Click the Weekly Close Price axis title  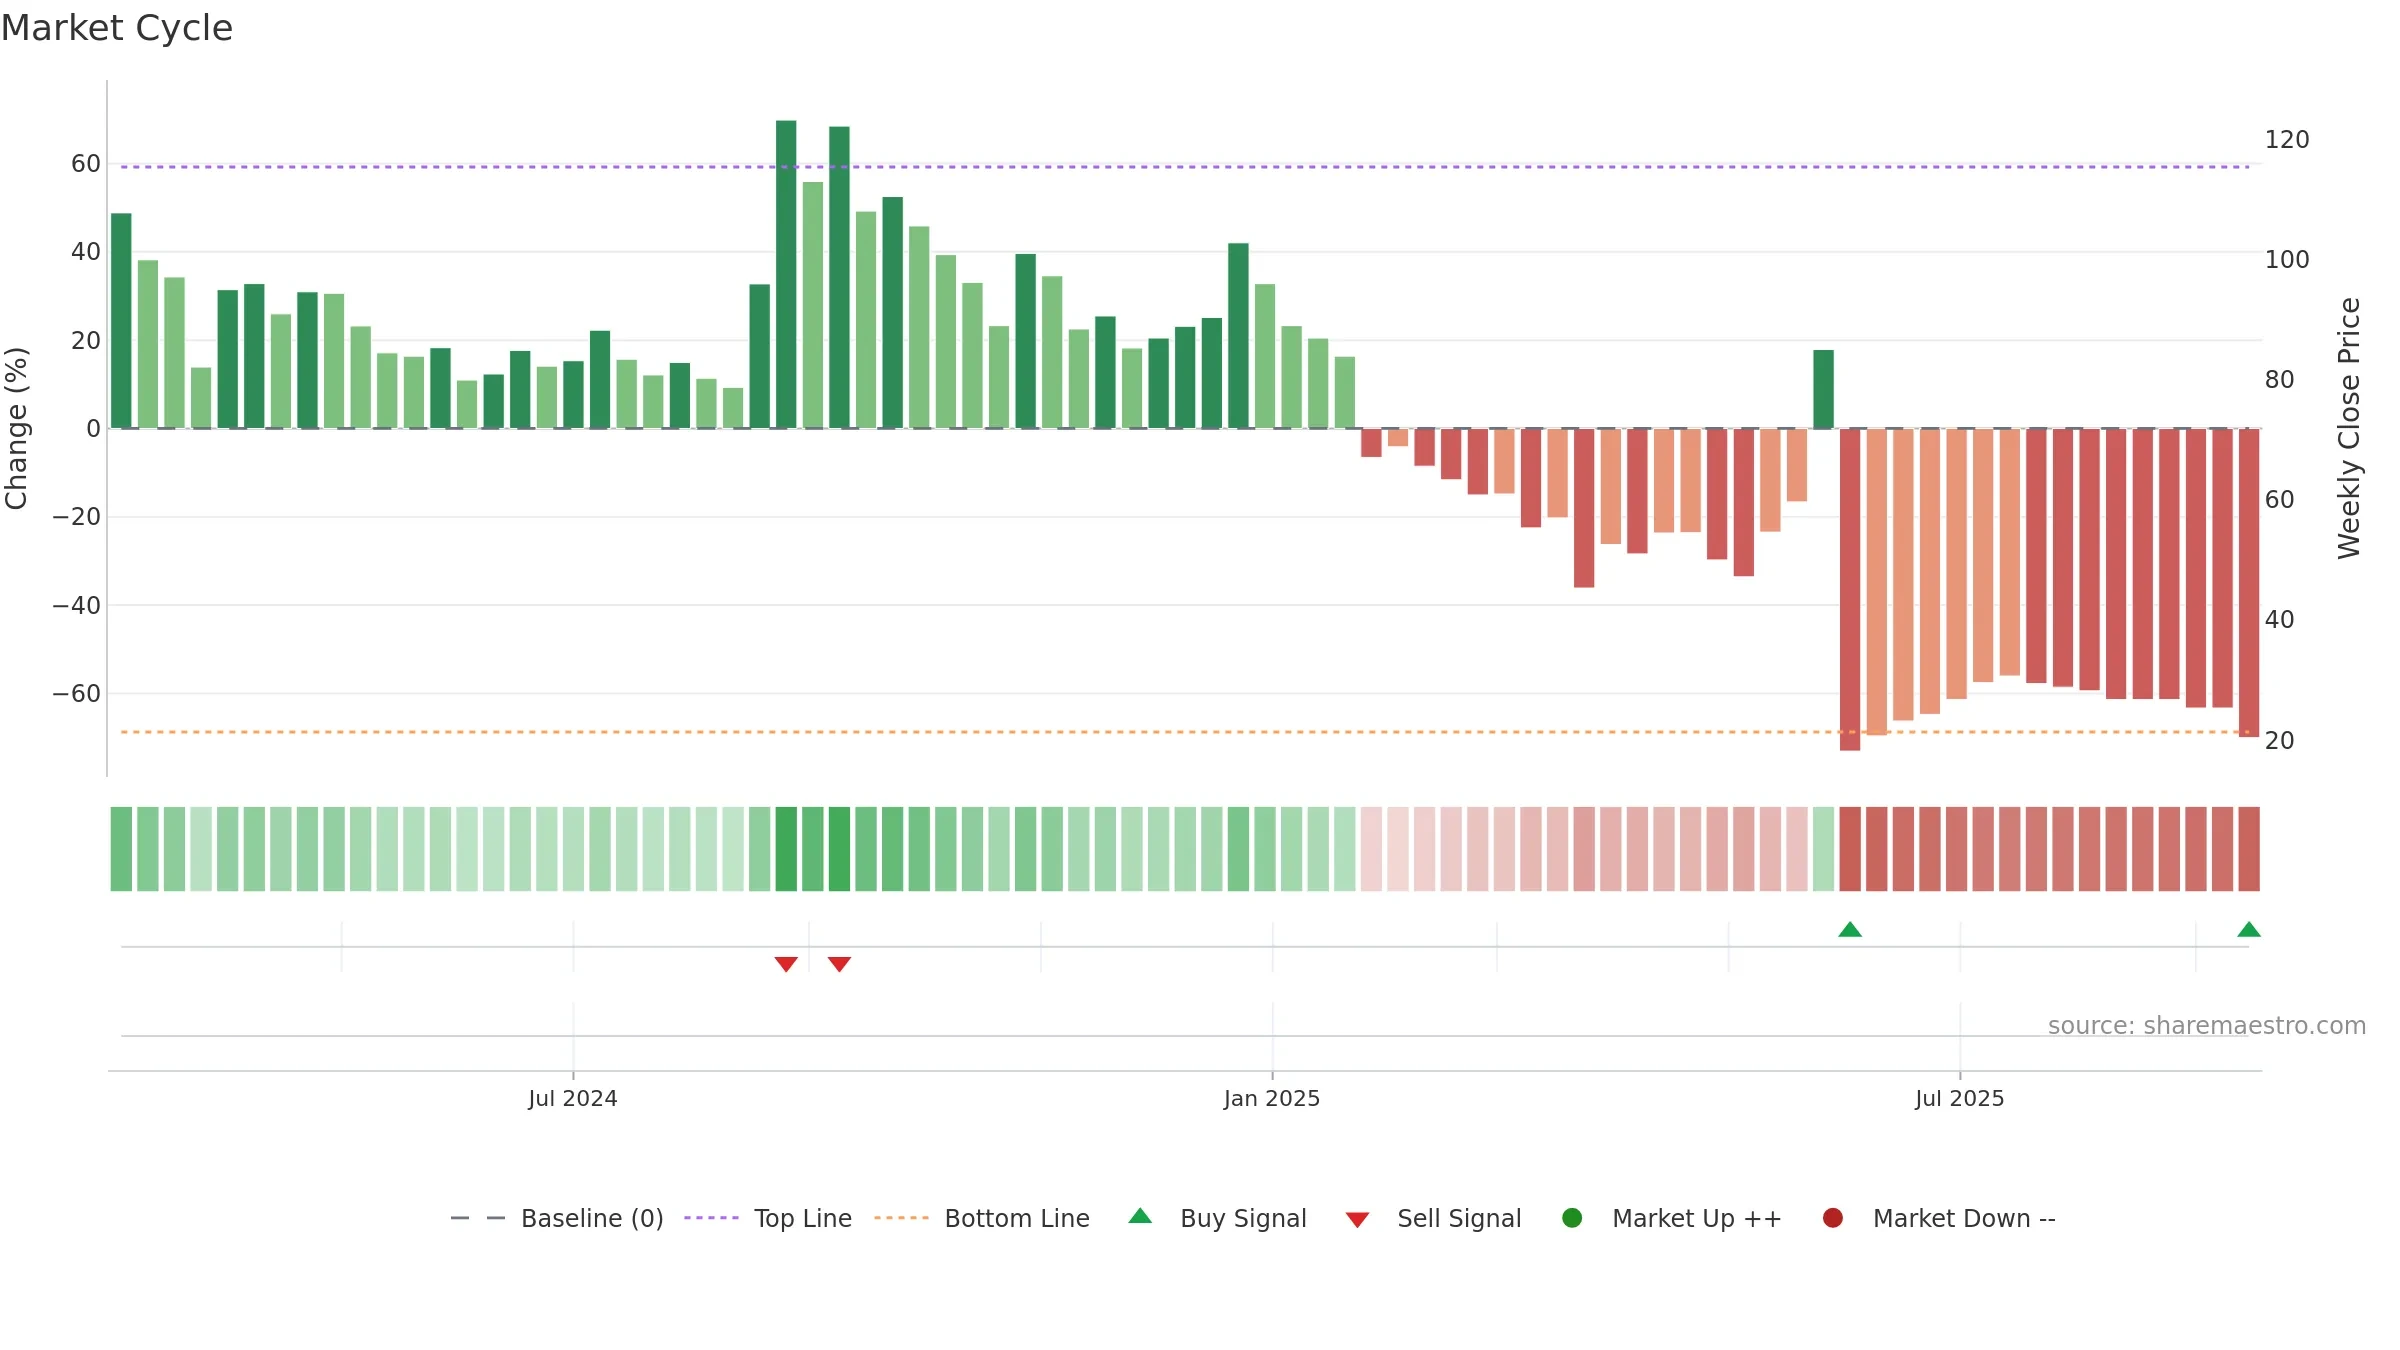tap(2349, 428)
